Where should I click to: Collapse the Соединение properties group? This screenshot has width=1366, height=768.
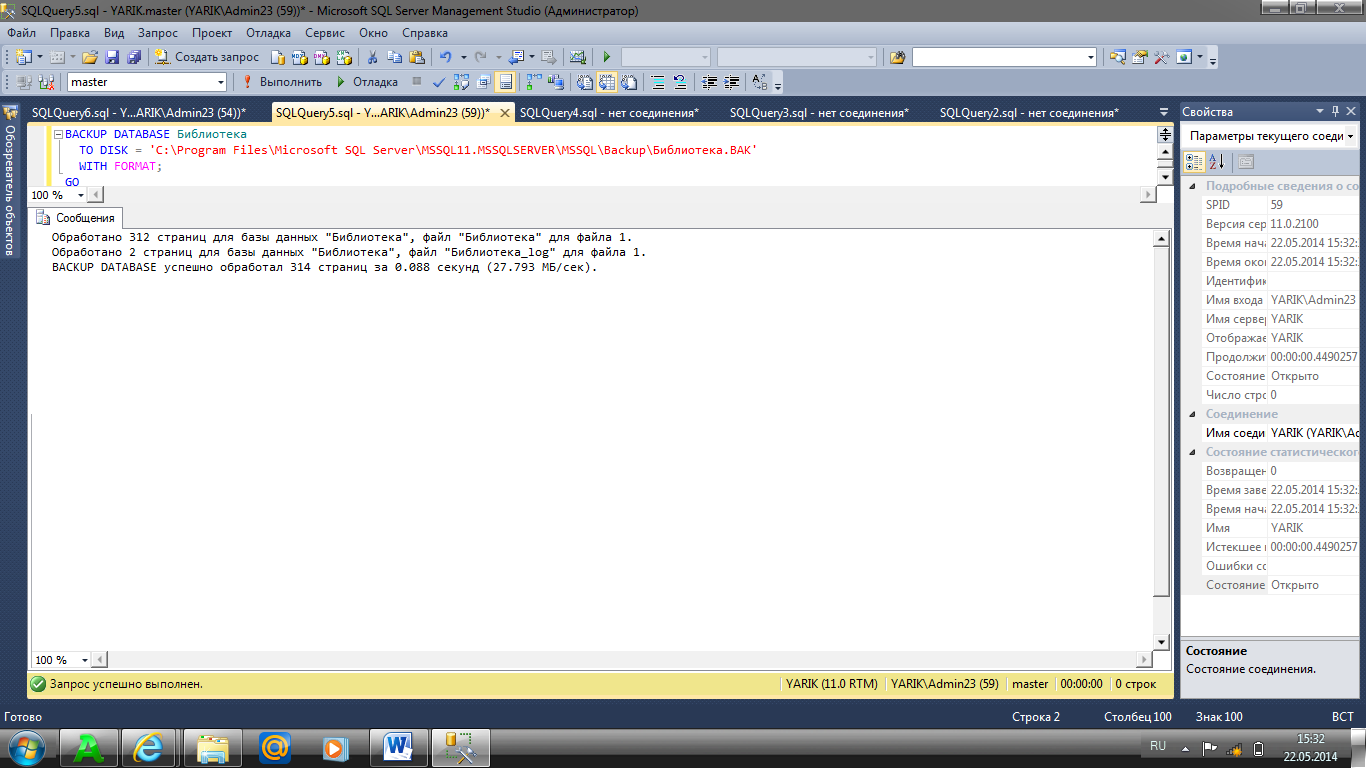(x=1192, y=414)
